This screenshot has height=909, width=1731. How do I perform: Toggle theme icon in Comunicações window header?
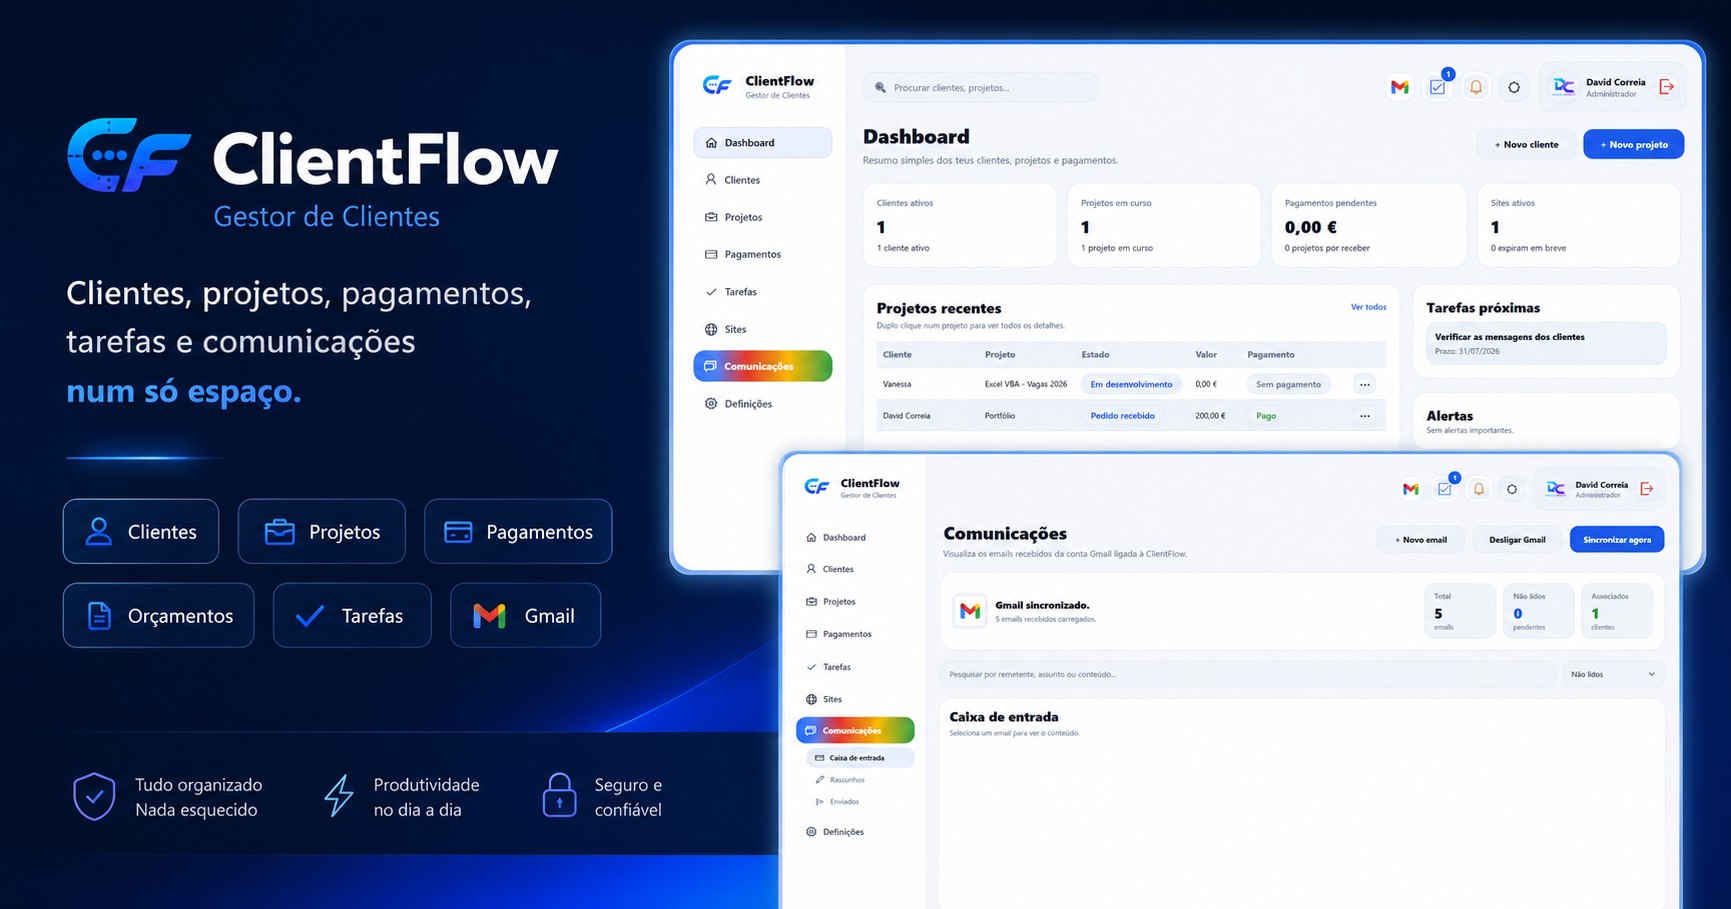[1512, 489]
